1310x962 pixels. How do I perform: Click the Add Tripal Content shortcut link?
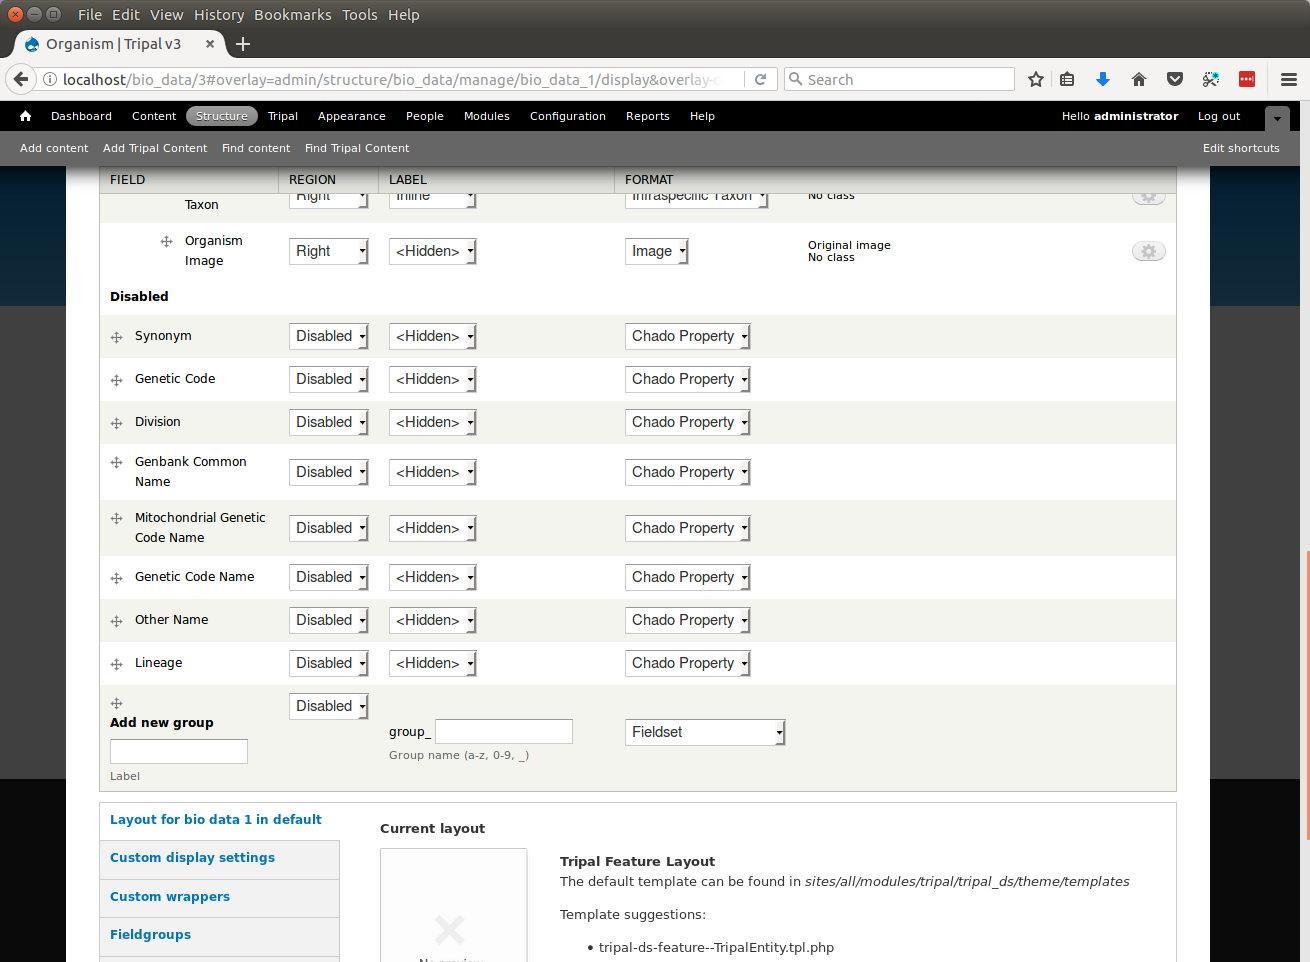(155, 148)
